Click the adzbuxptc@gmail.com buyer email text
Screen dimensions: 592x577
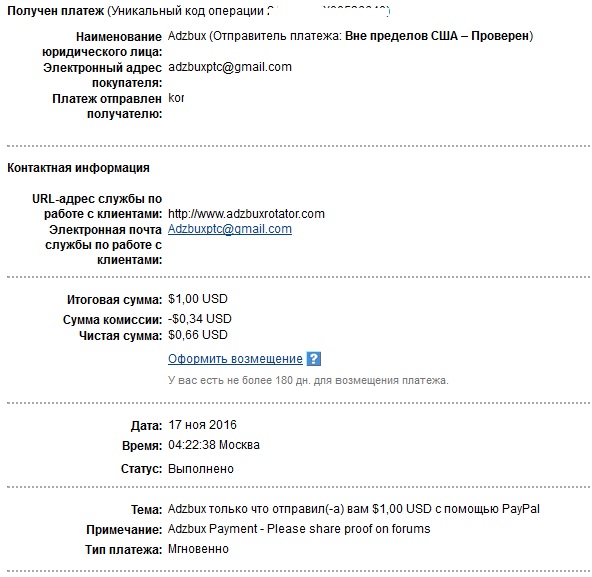(230, 67)
